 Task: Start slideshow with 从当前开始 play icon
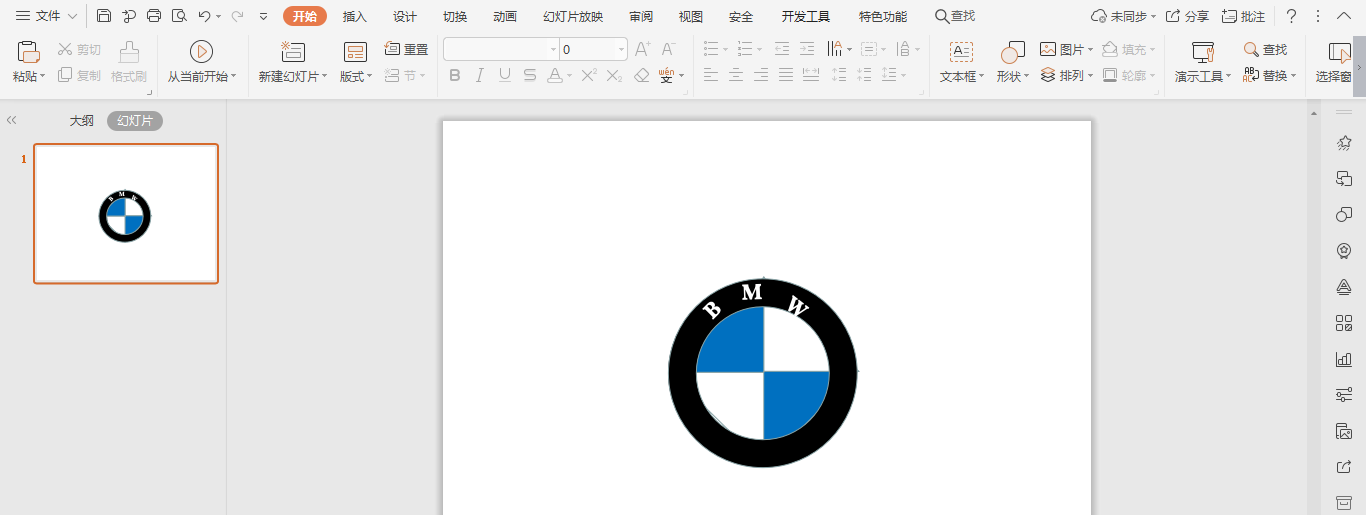[x=202, y=52]
